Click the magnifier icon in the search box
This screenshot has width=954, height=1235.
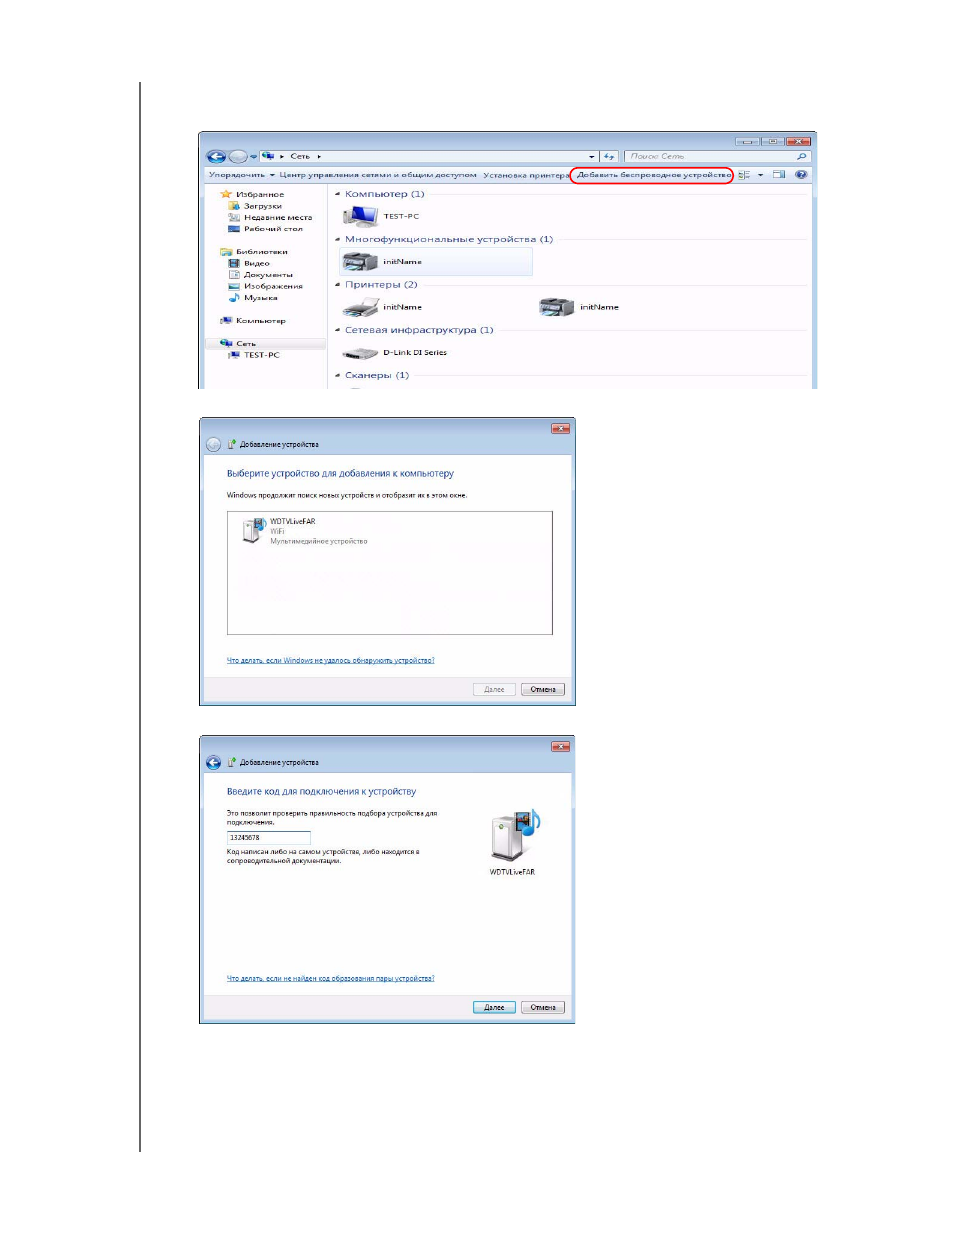(x=802, y=157)
